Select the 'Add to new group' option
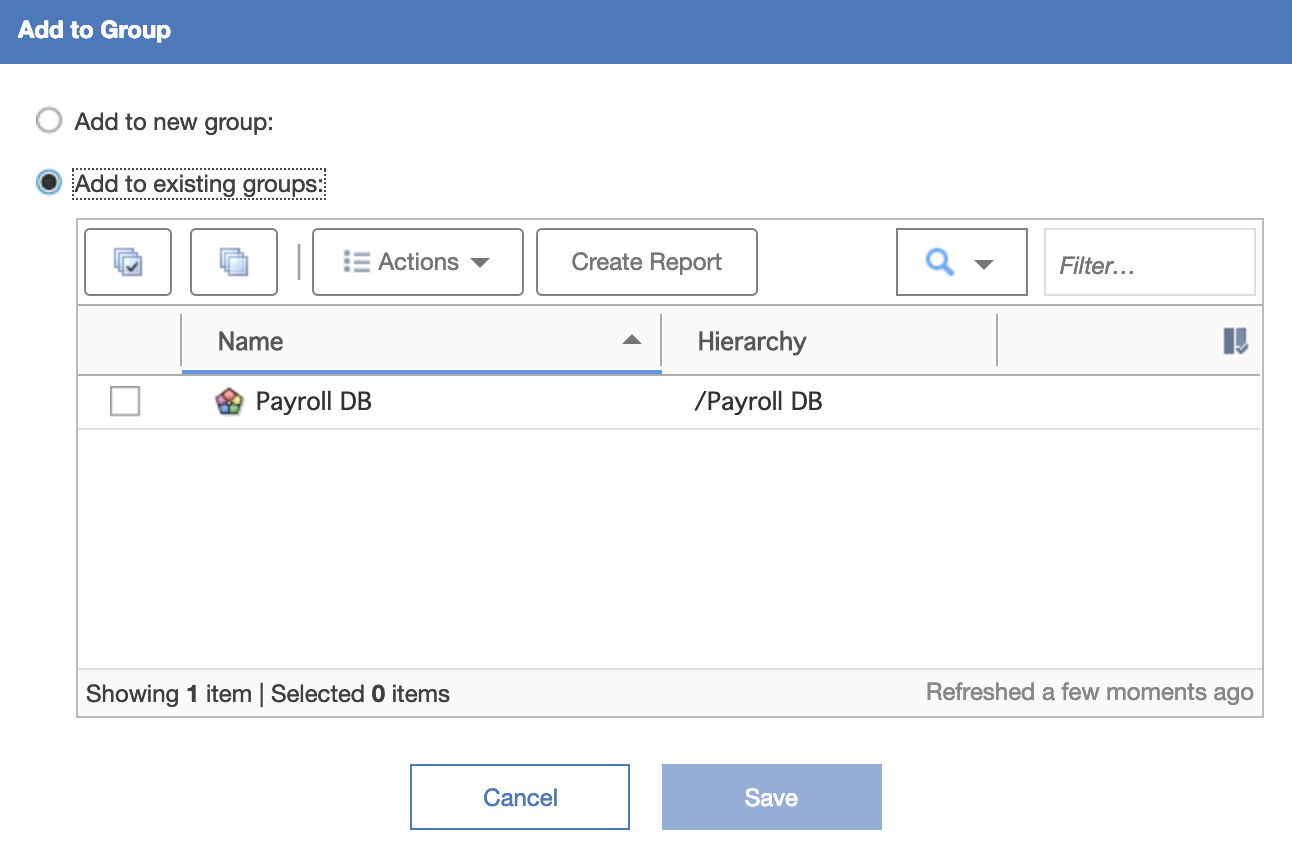This screenshot has height=848, width=1292. click(x=48, y=119)
